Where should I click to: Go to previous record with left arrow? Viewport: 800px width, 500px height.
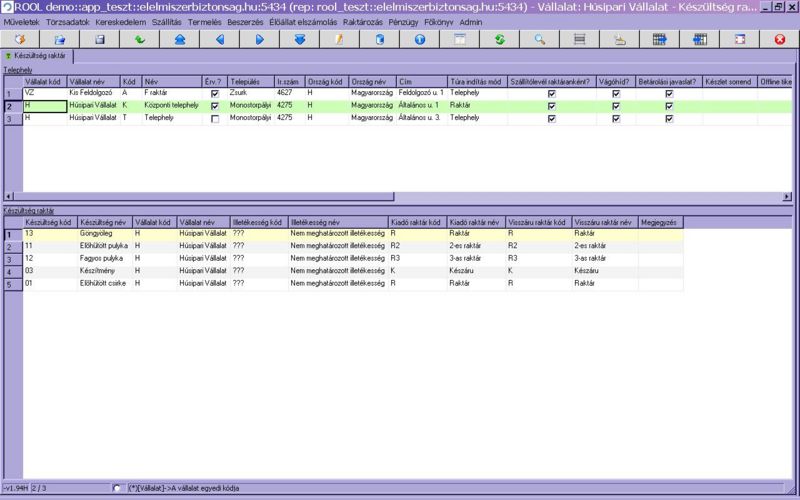pyautogui.click(x=219, y=39)
